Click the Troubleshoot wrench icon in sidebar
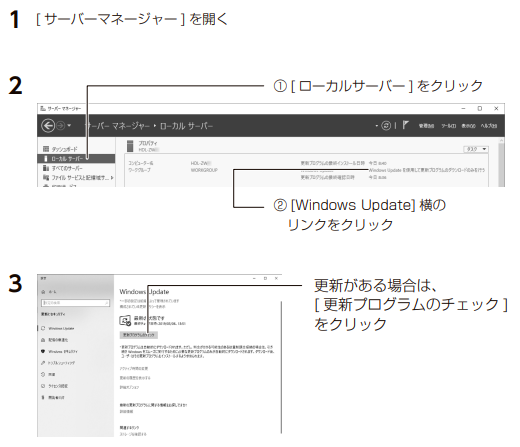The height and width of the screenshot is (447, 520). click(43, 363)
